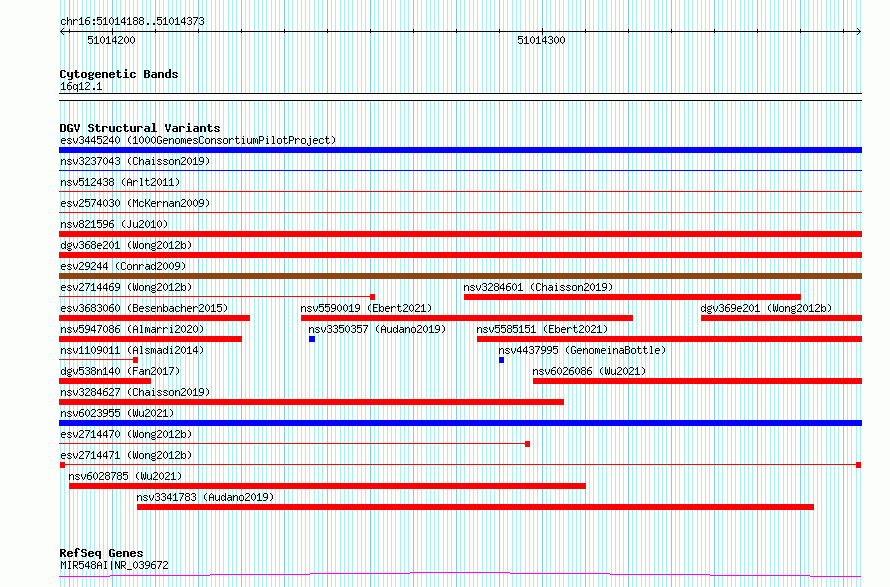Click the esv3445240 1000GenomesConsortiumPilotProject variant label
Viewport: 890px width, 587px height.
coord(198,140)
